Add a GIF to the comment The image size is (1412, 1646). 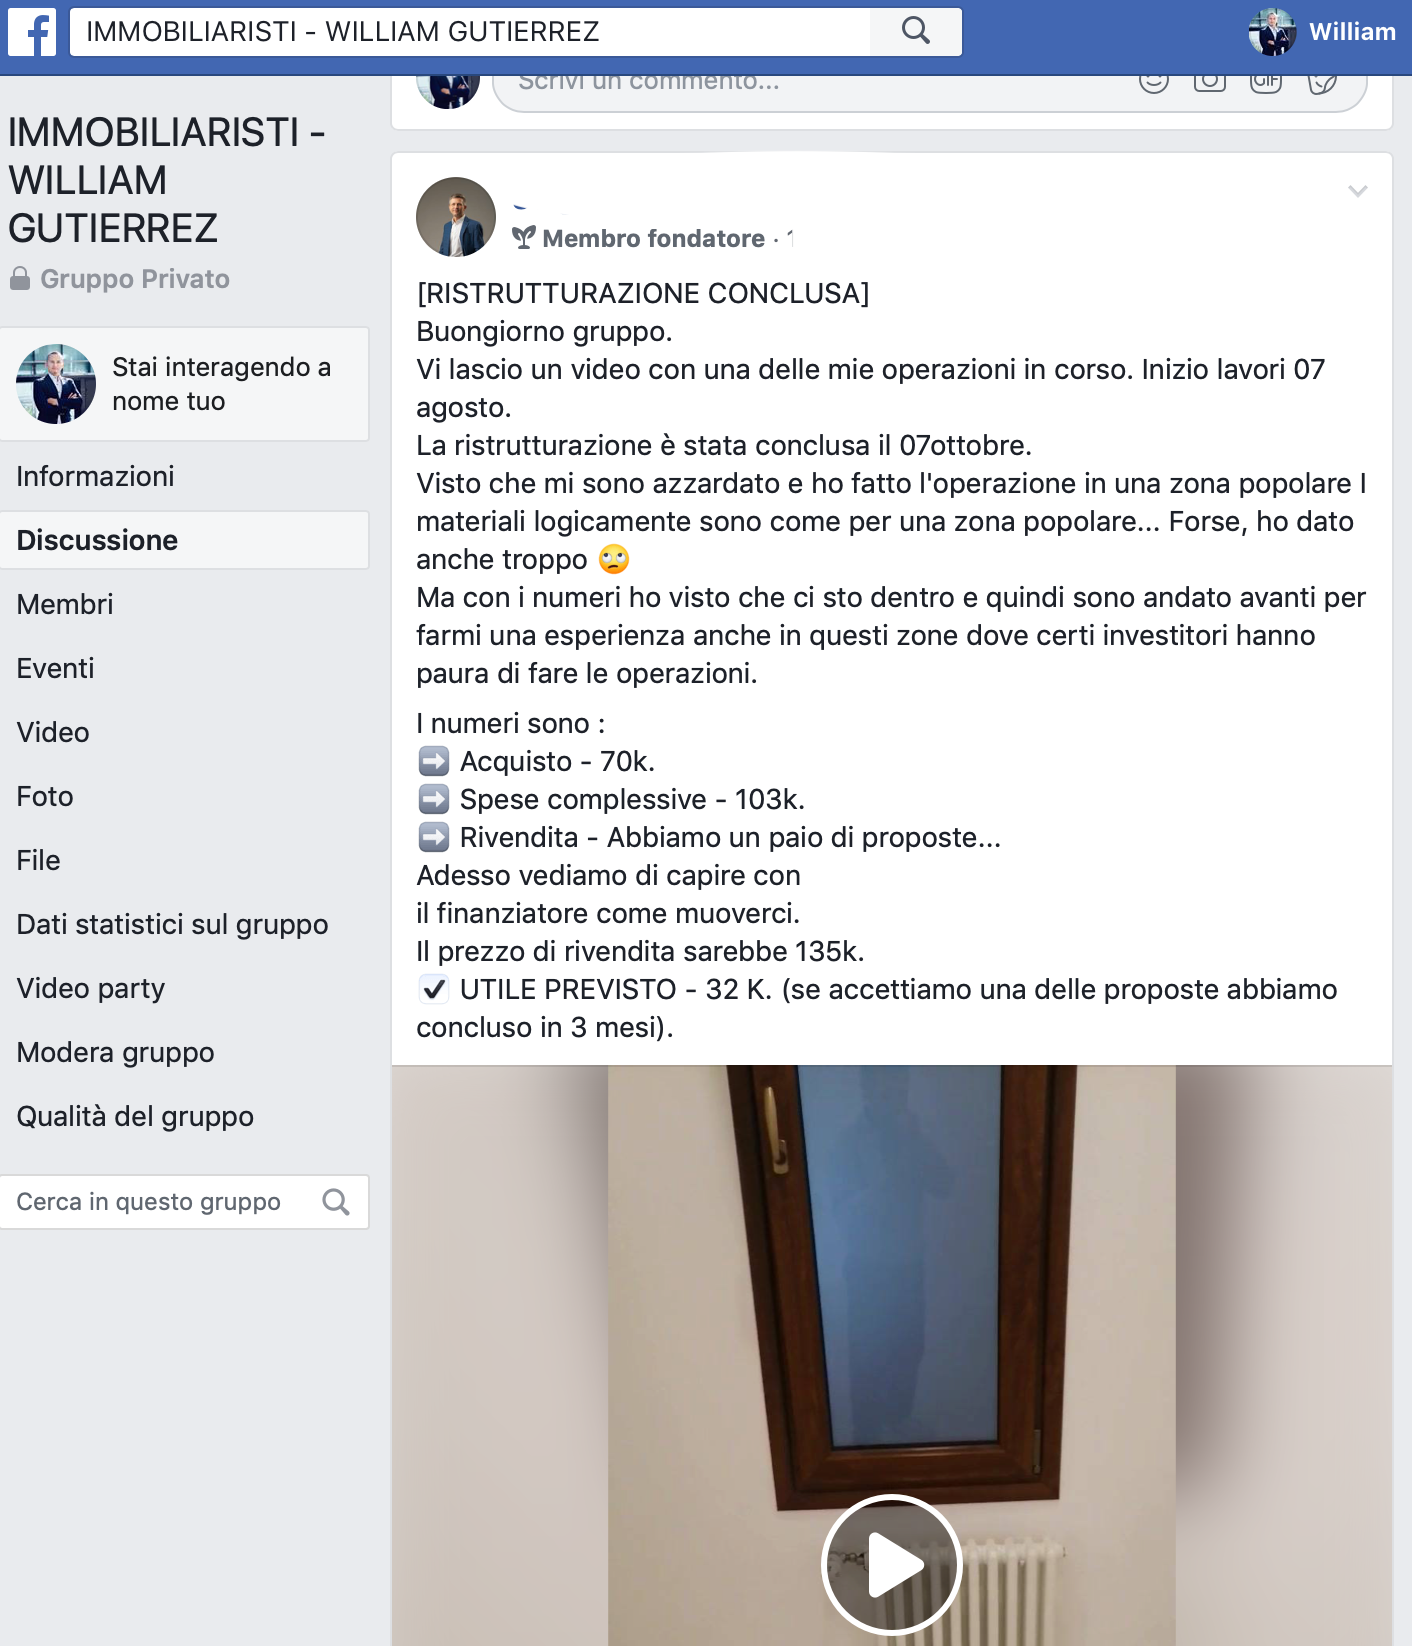[1266, 82]
